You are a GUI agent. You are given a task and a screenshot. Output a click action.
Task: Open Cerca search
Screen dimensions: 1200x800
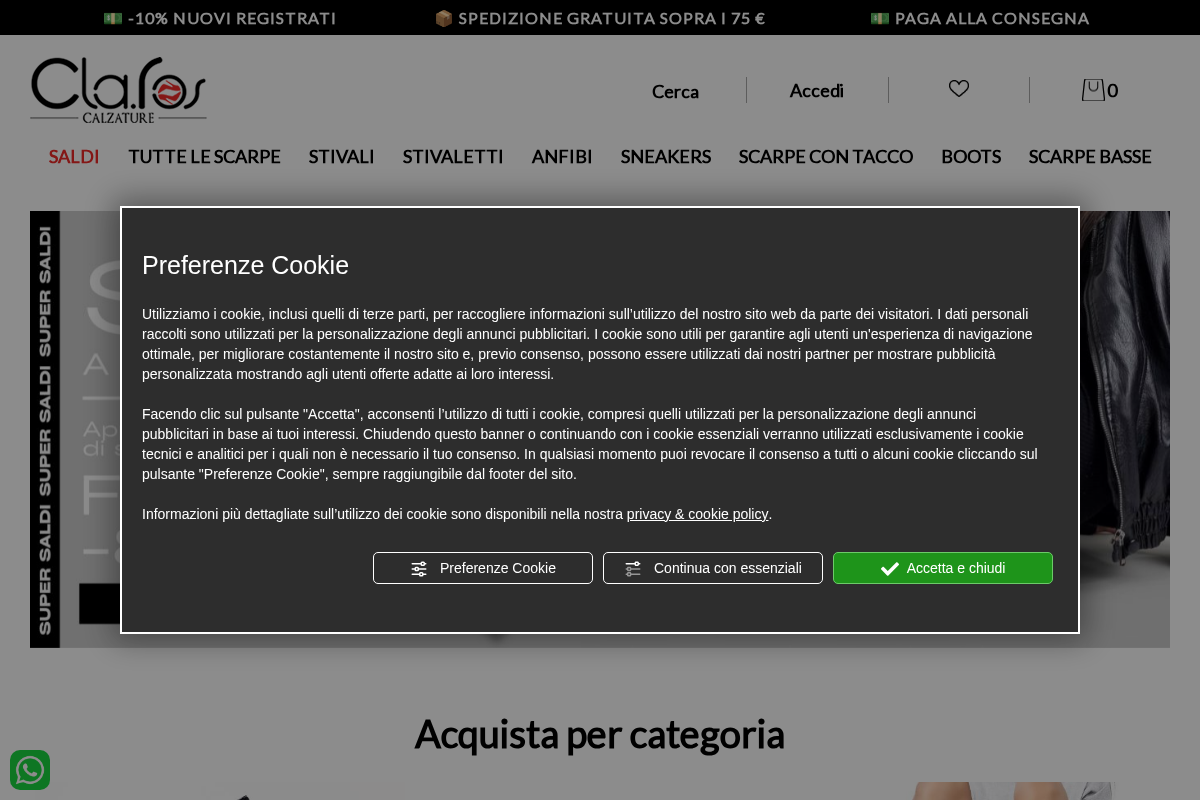[675, 91]
